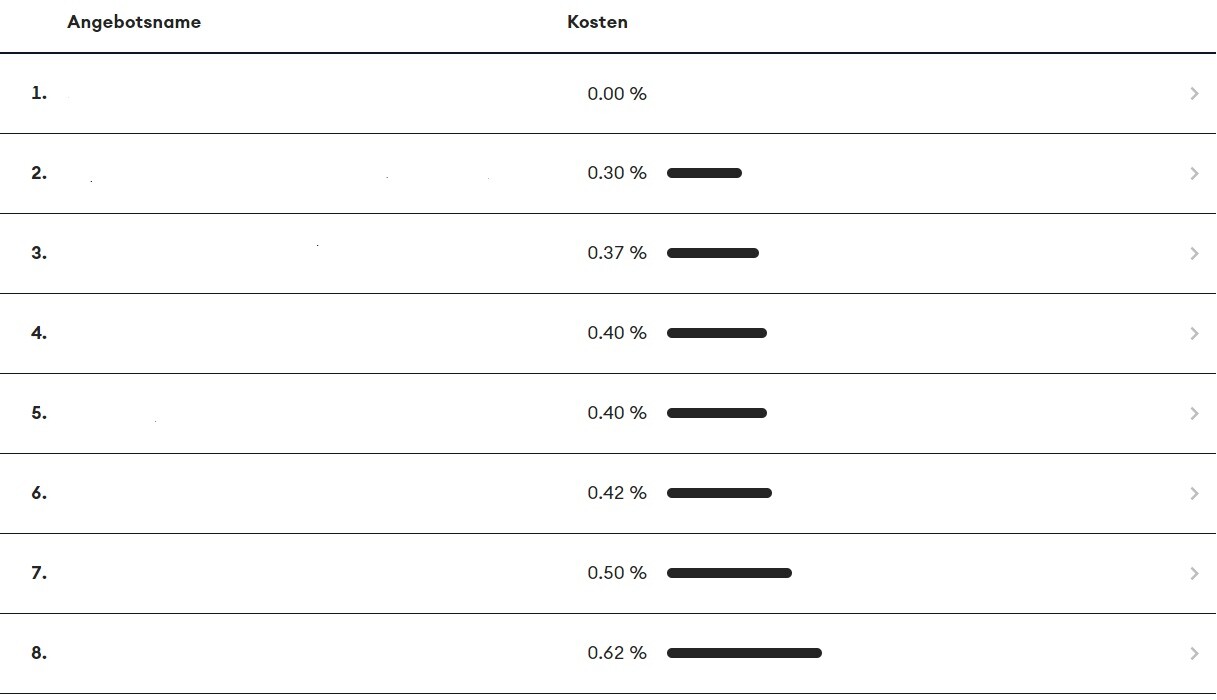Click the arrow icon on row 8

click(1194, 653)
